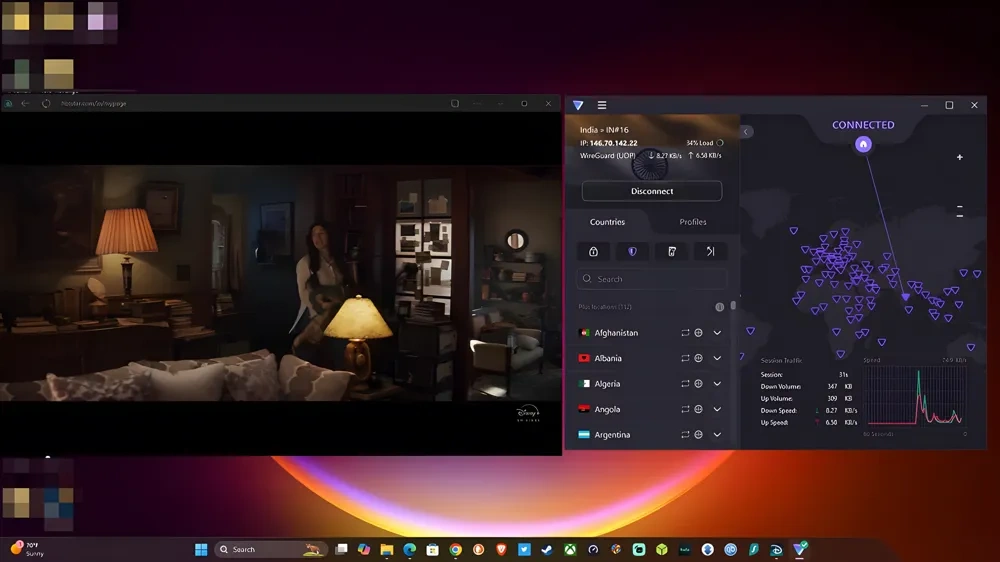Click the speed graph in Session Traffic

(915, 397)
